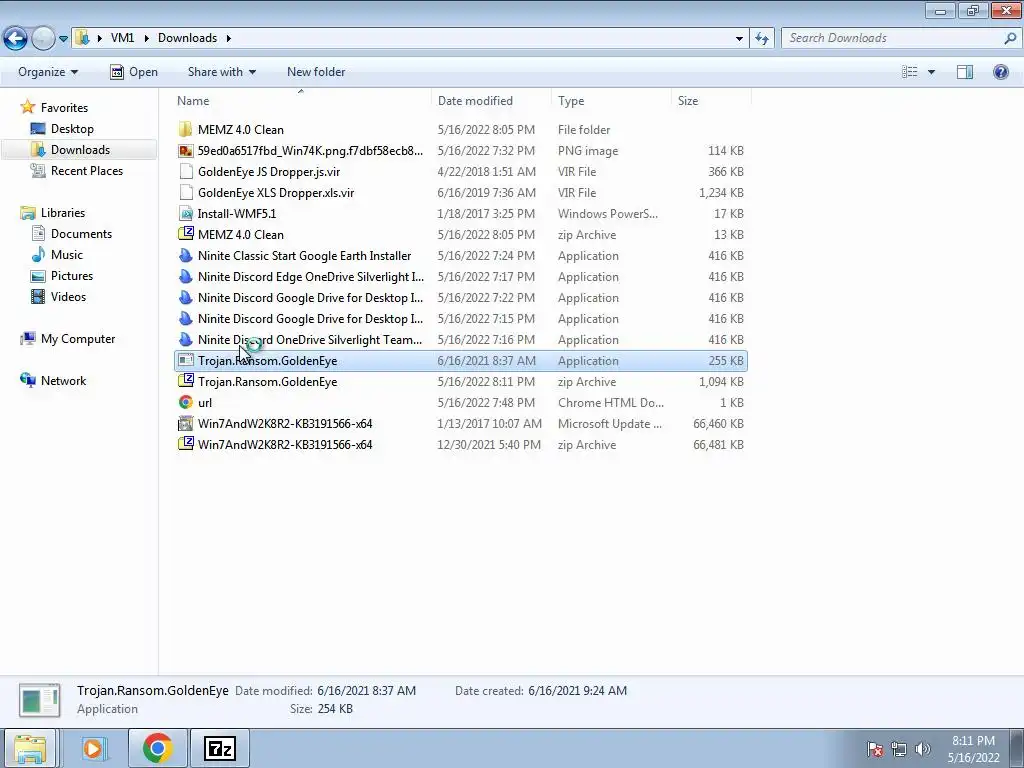Open Recent Places in the sidebar
The height and width of the screenshot is (768, 1024).
tap(86, 170)
